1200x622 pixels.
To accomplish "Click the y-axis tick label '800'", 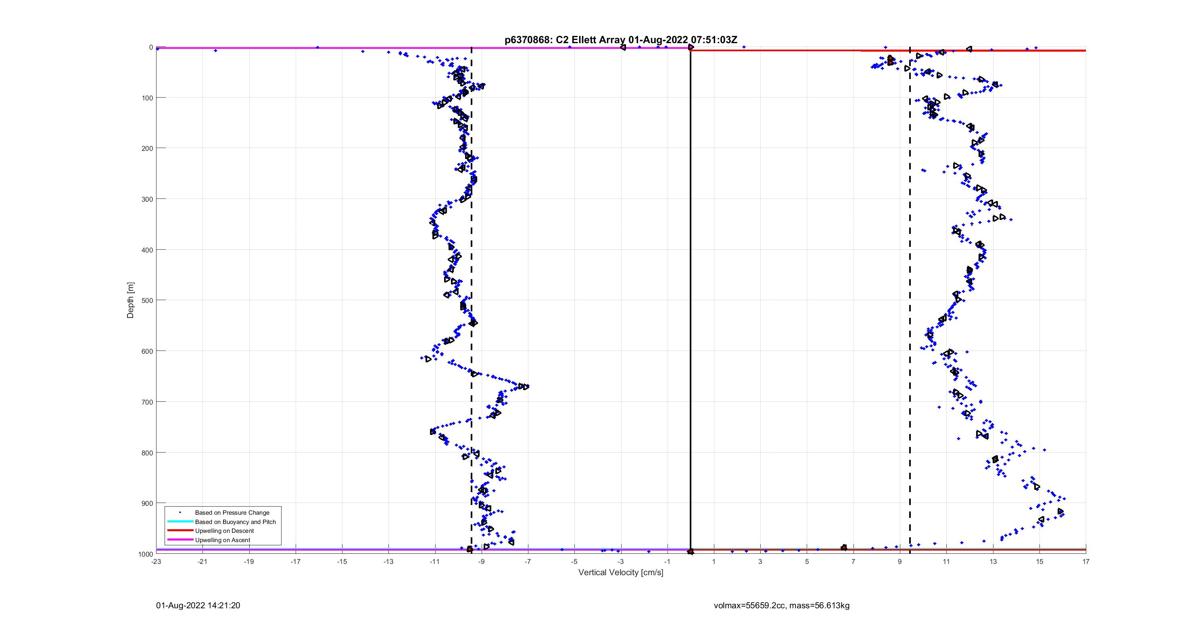I will coord(146,452).
